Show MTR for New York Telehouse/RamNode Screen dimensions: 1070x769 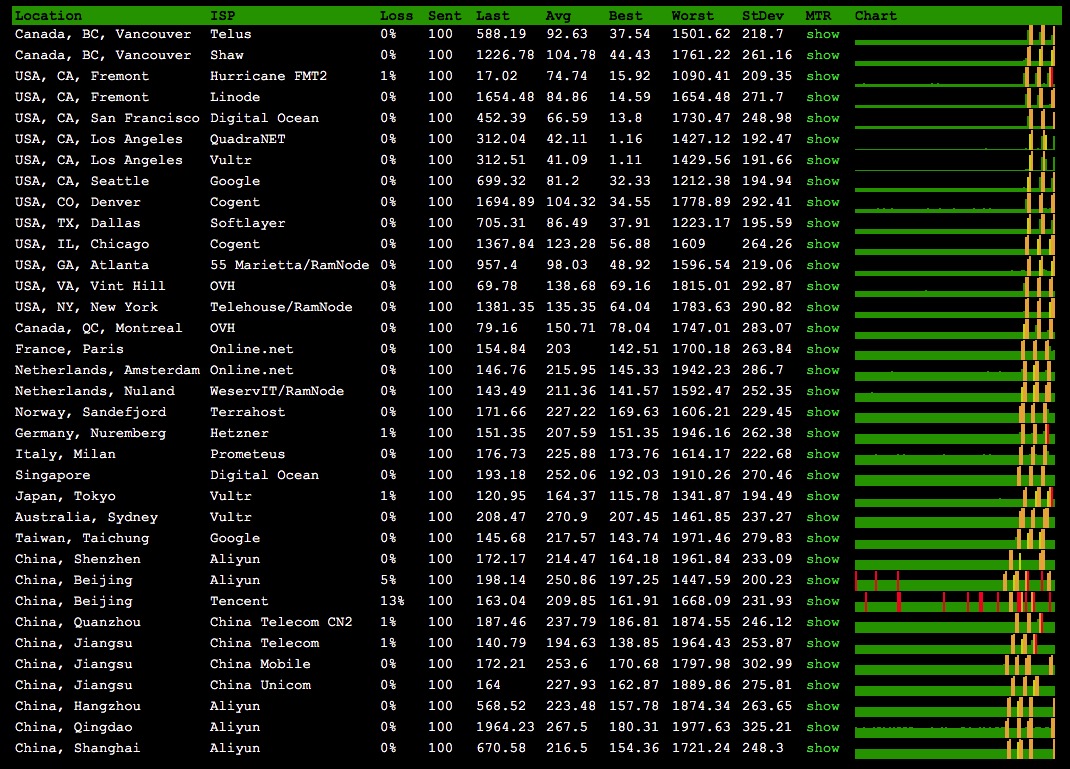[x=823, y=307]
